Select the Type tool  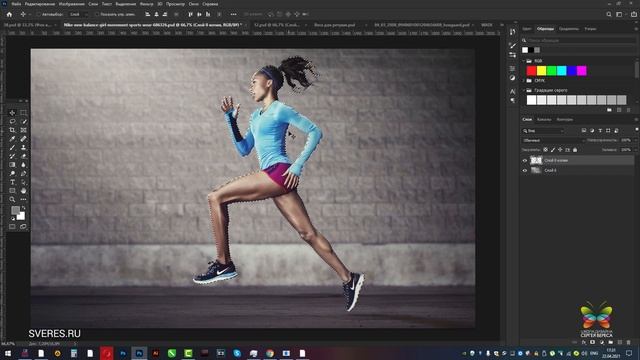pos(12,182)
